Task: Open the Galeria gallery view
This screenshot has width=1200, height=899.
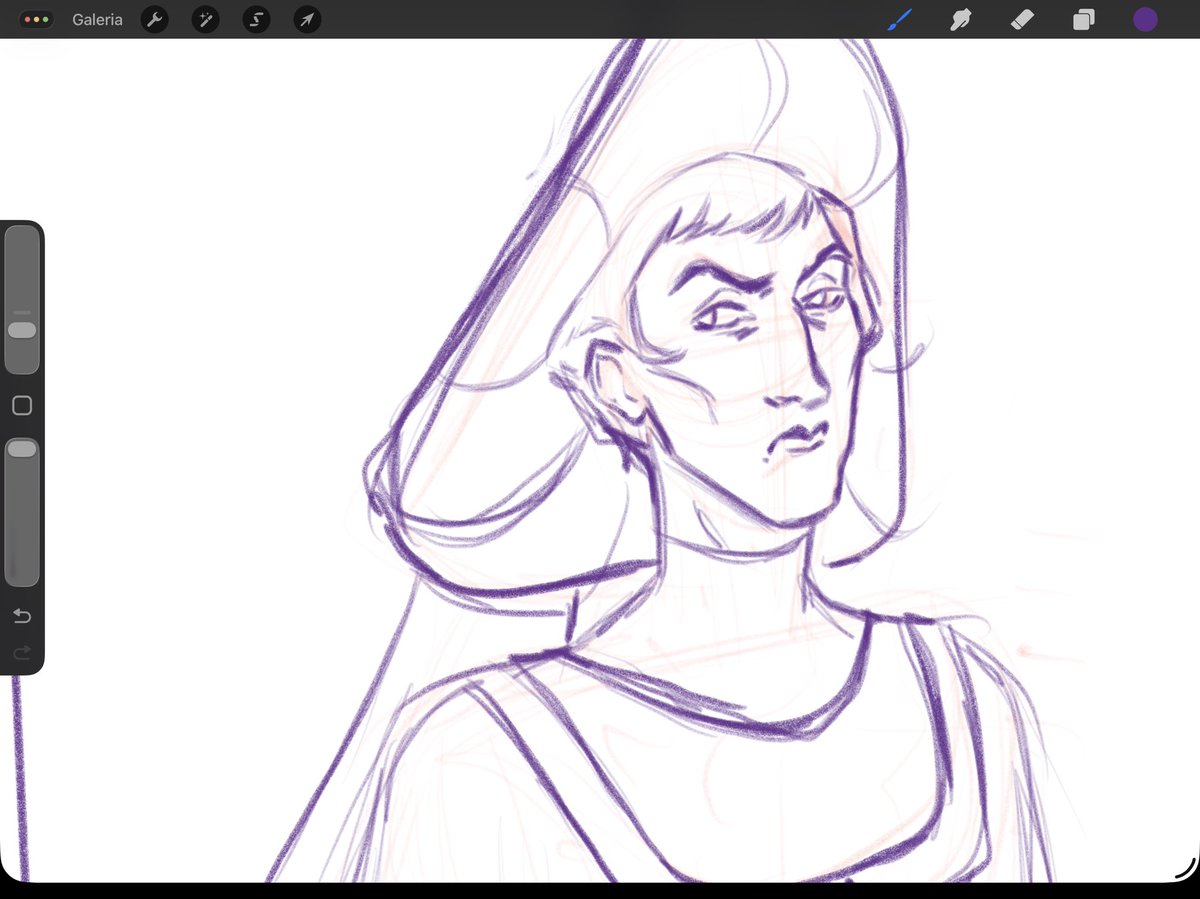Action: pyautogui.click(x=97, y=19)
